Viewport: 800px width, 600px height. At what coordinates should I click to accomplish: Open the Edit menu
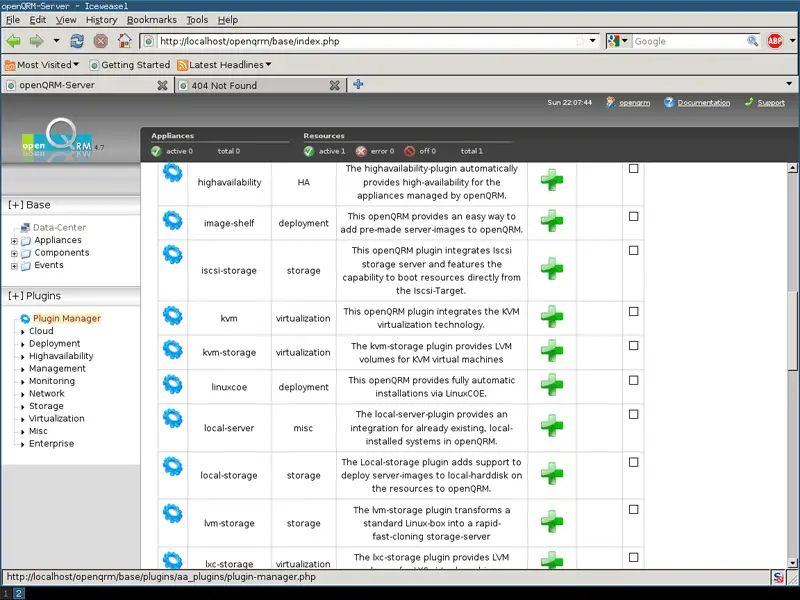pyautogui.click(x=38, y=20)
